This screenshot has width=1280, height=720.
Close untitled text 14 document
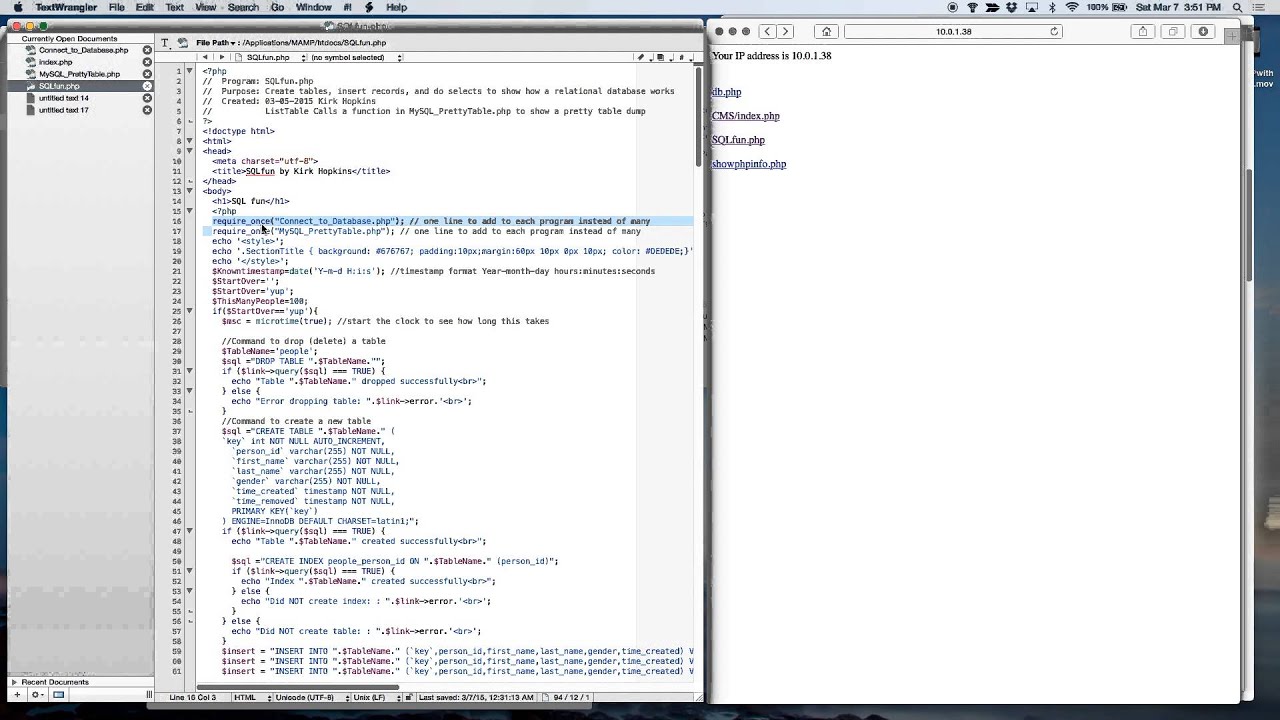(147, 98)
